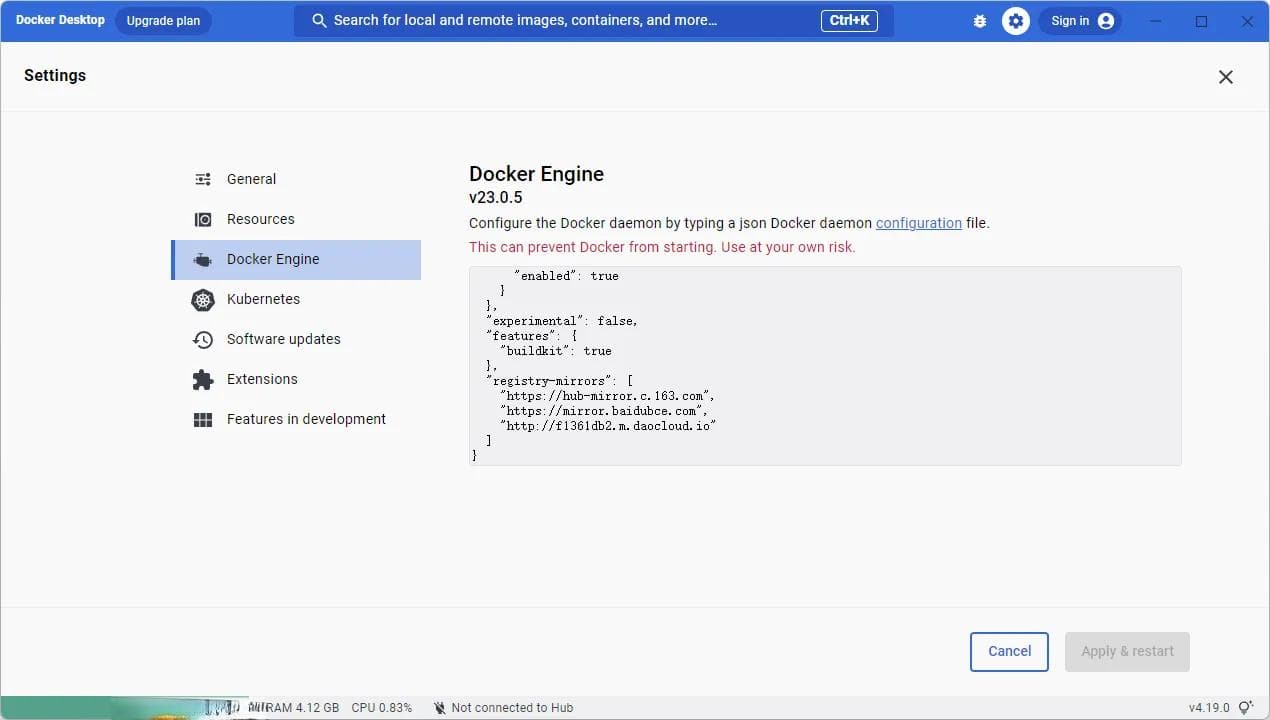Click the Kubernetes wheel icon

click(x=203, y=299)
